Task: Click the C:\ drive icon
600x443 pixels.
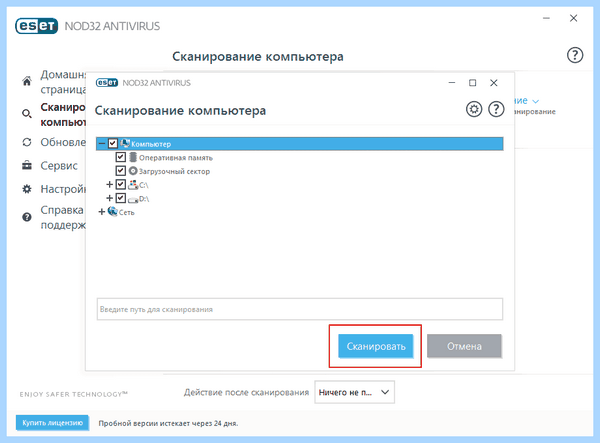Action: coord(133,185)
